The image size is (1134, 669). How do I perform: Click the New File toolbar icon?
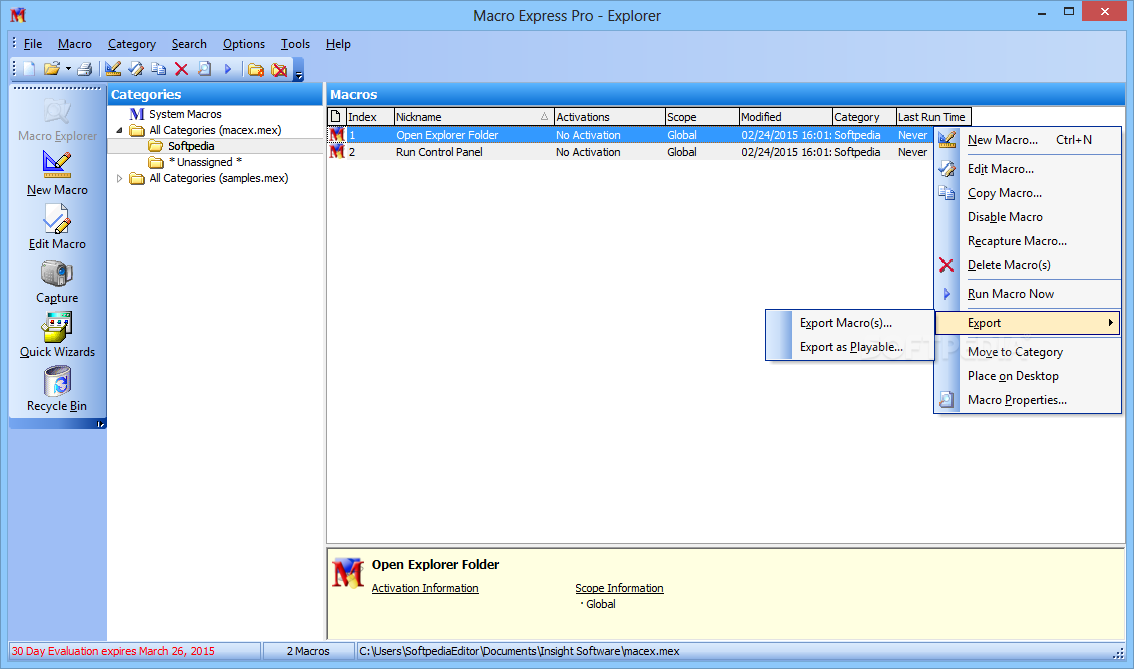(29, 69)
